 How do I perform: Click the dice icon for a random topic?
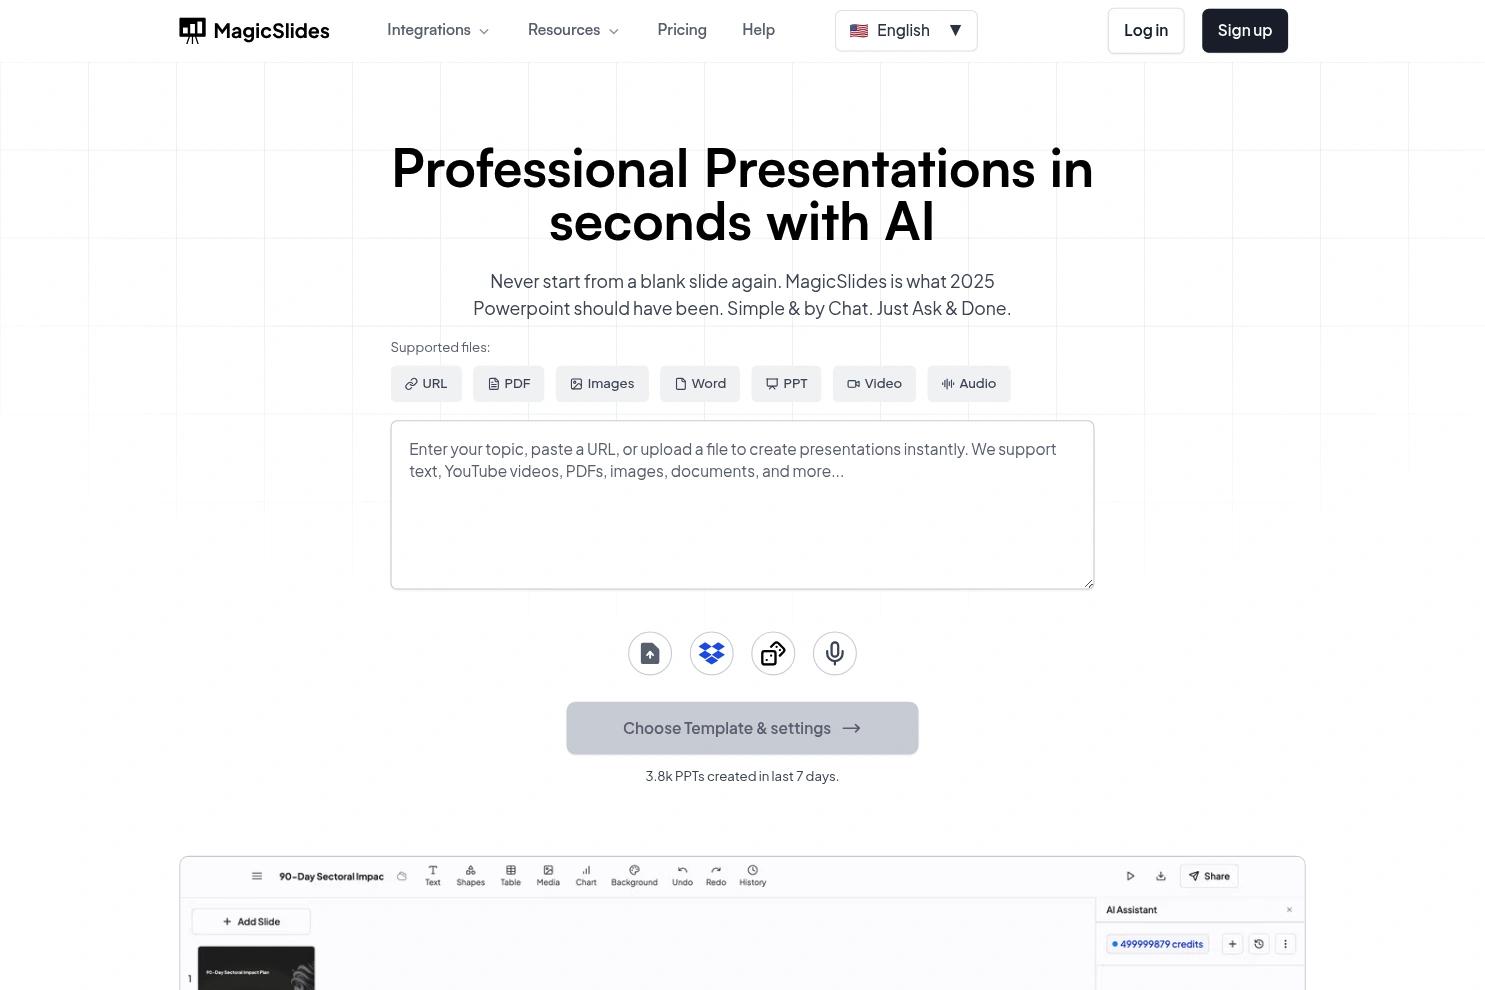pos(772,653)
